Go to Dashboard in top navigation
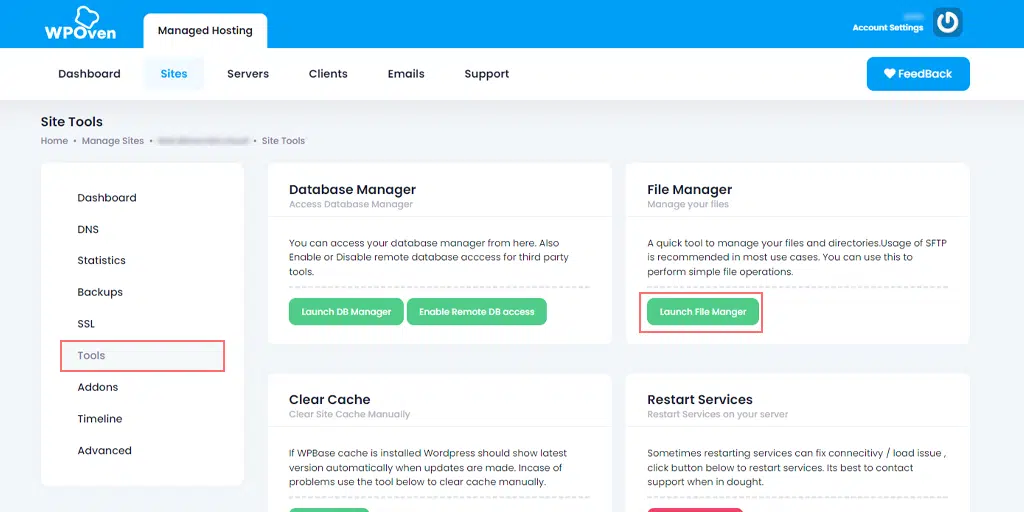The height and width of the screenshot is (512, 1024). 89,74
